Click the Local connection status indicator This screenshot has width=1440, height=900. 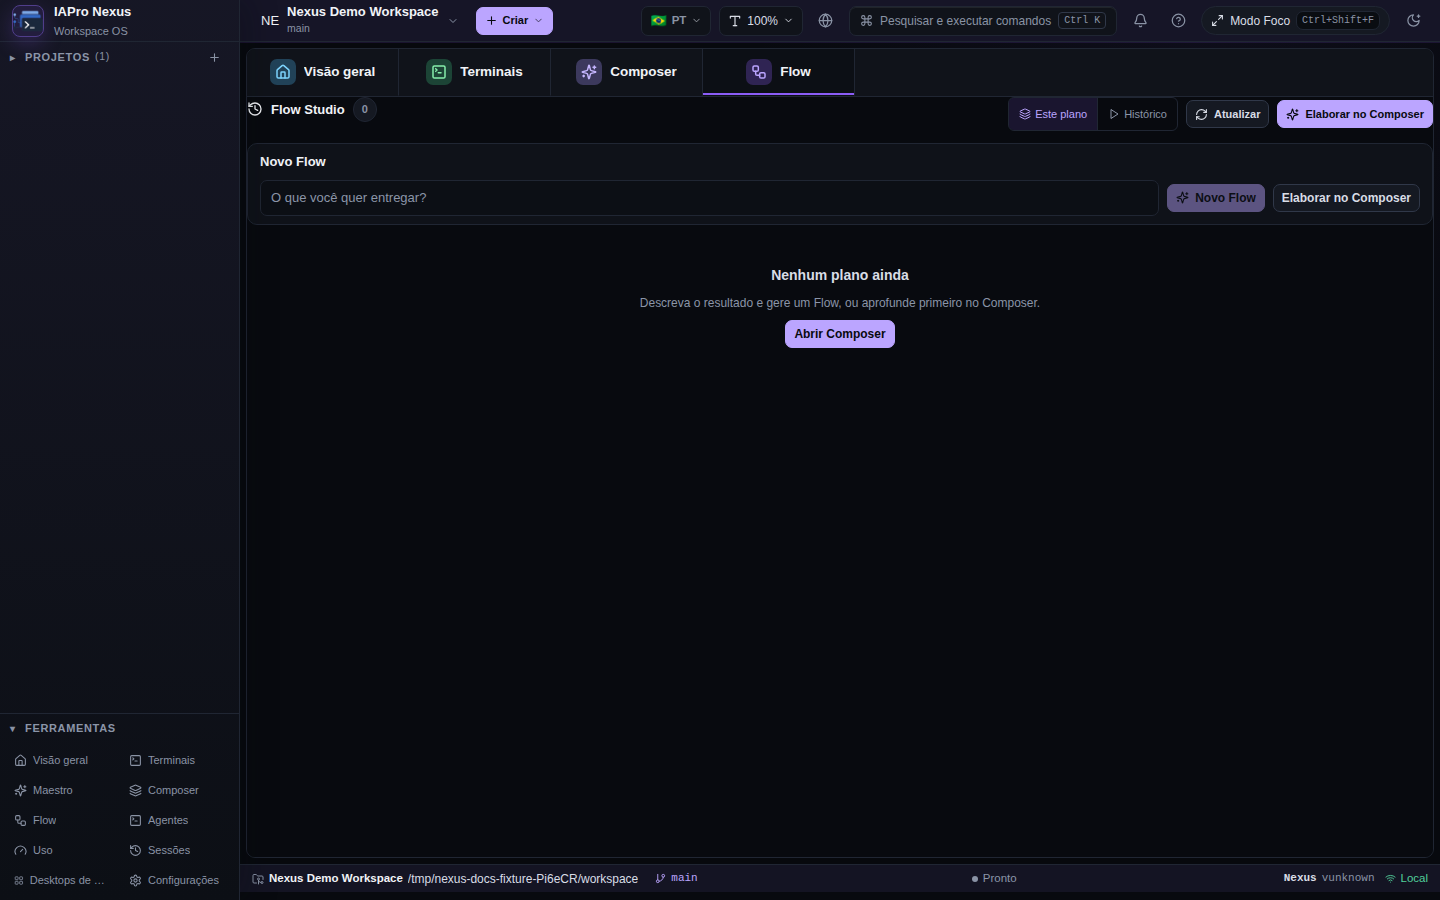tap(1406, 879)
